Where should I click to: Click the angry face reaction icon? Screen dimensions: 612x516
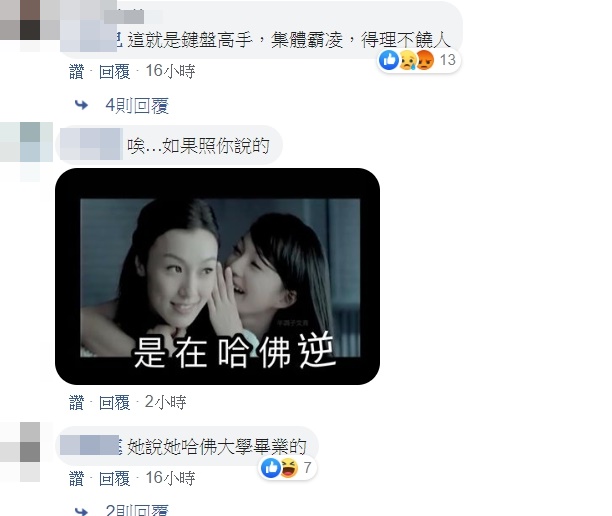pos(425,60)
